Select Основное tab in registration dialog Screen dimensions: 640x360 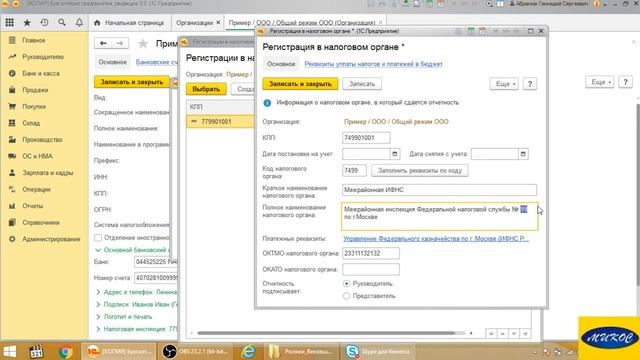click(x=281, y=64)
